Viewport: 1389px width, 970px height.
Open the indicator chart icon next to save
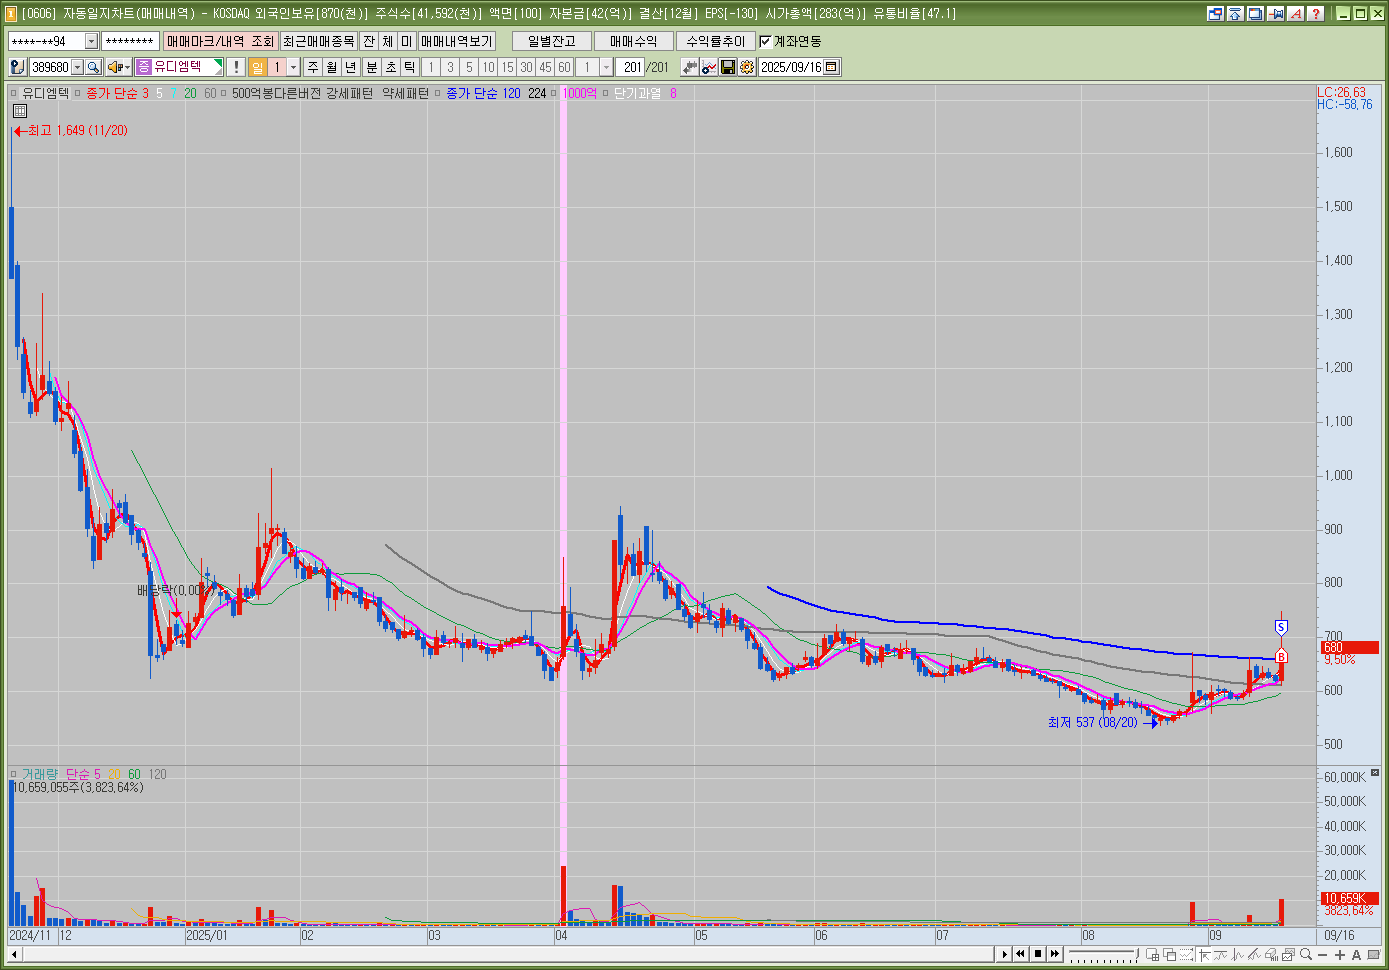click(709, 67)
